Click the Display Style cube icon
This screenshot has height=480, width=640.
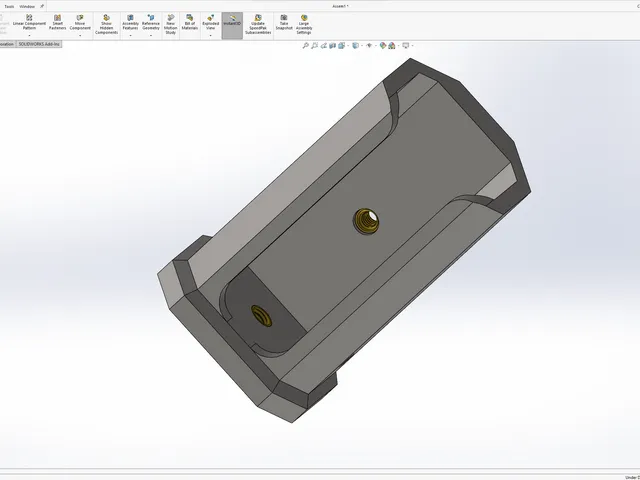[x=356, y=46]
